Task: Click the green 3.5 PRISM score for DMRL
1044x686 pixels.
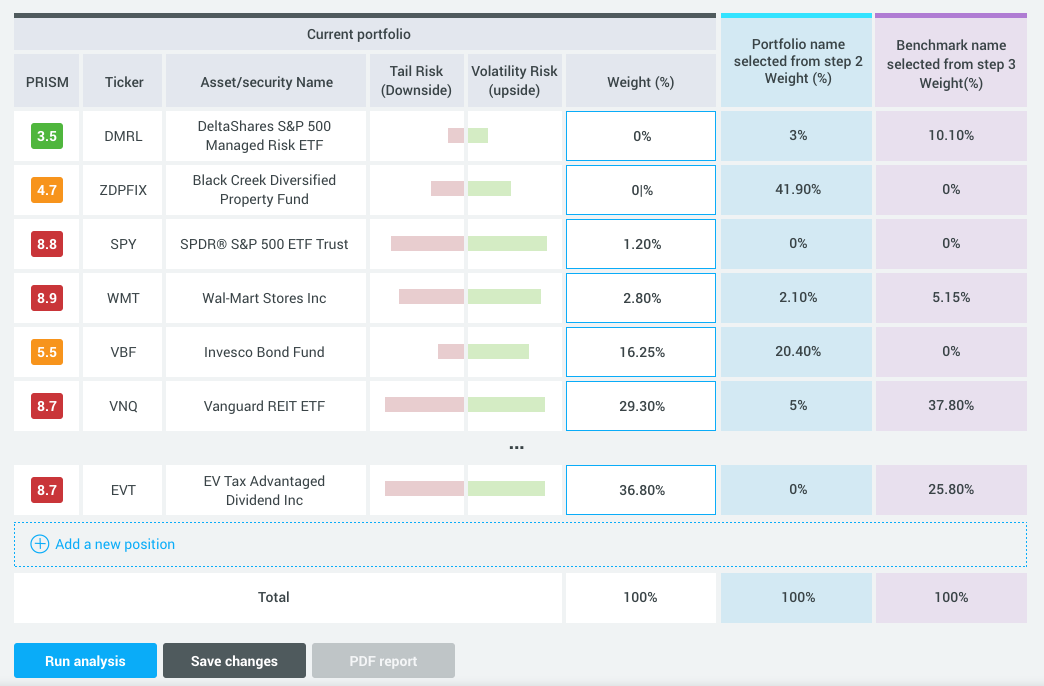Action: [46, 136]
